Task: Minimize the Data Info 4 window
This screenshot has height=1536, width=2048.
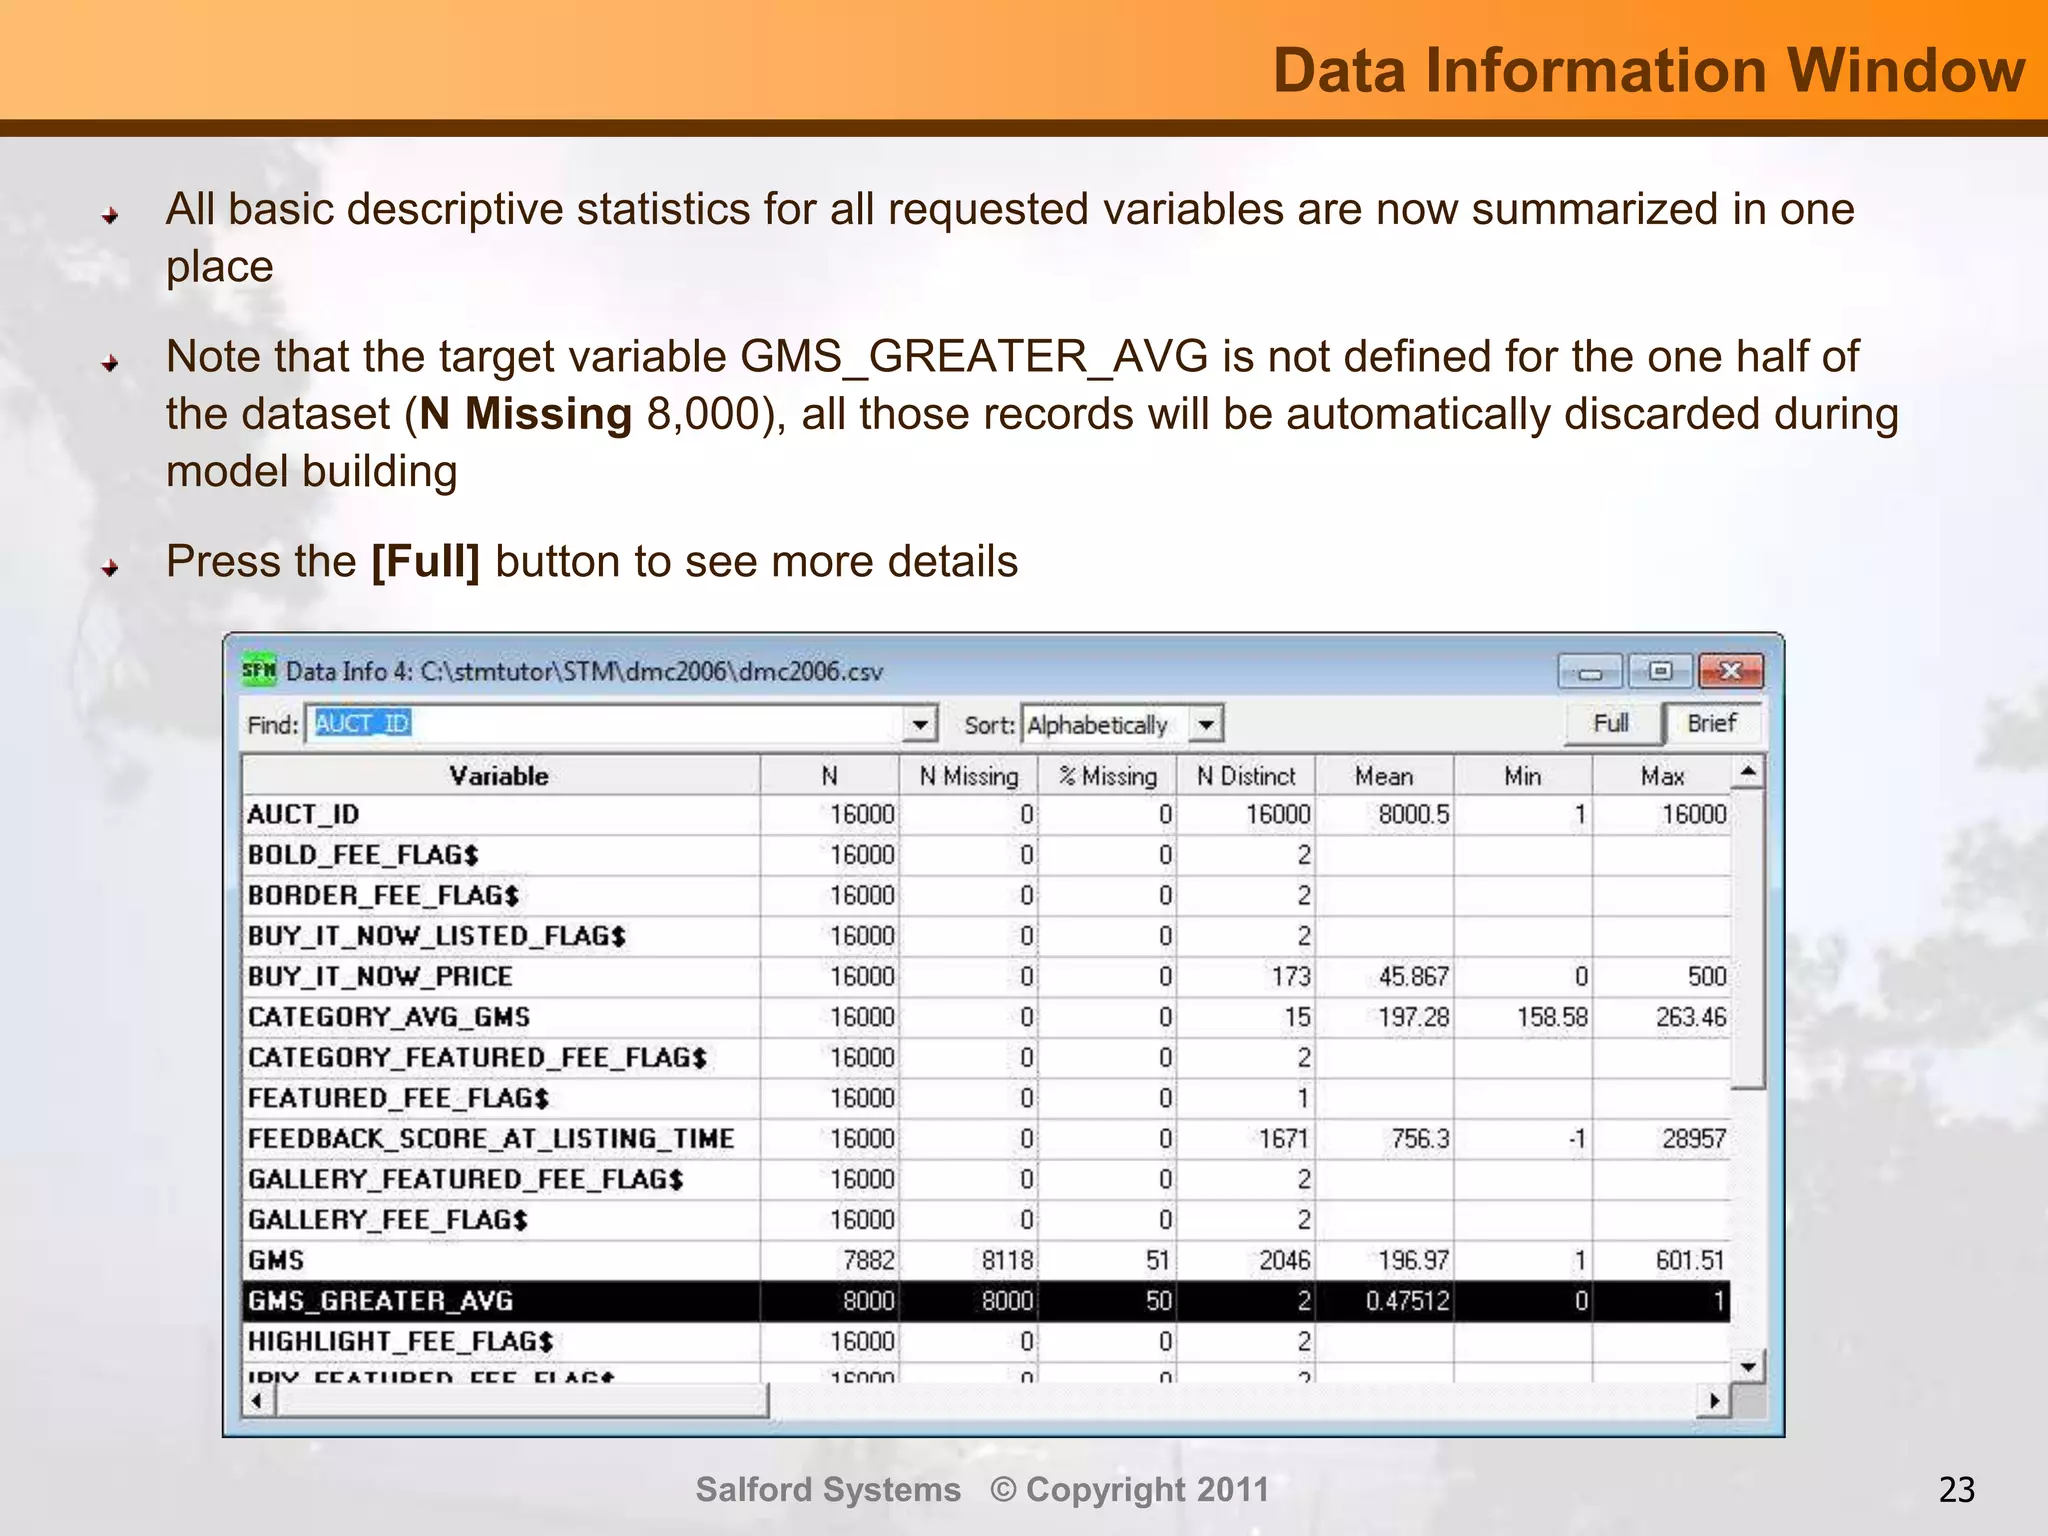Action: click(1591, 672)
